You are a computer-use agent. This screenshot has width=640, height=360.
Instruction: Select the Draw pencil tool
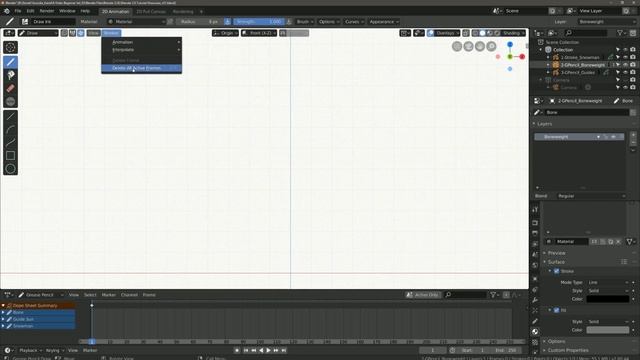[11, 62]
